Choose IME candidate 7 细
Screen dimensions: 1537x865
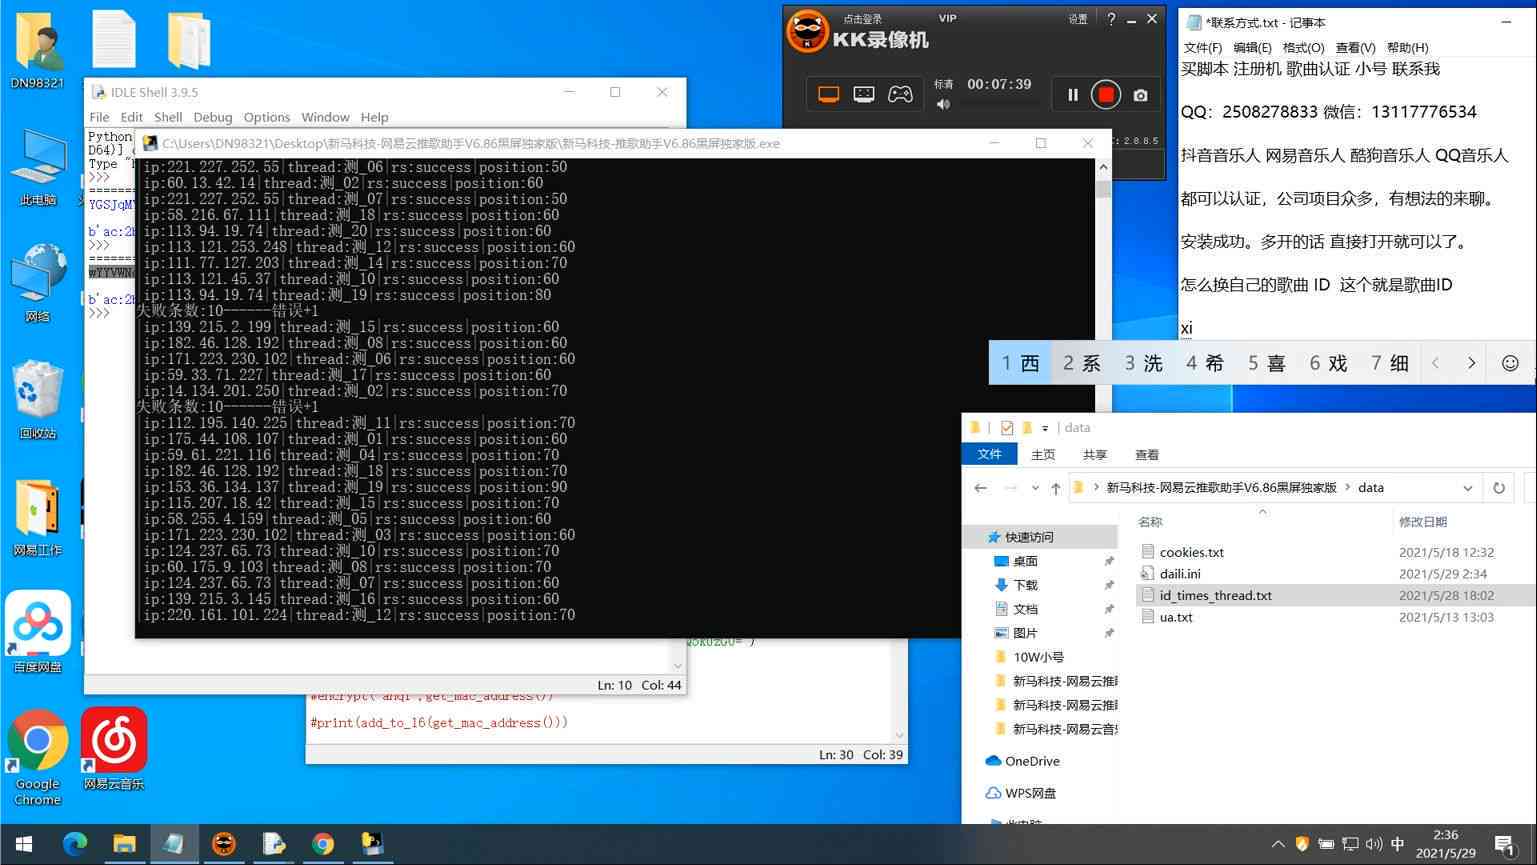click(1389, 363)
